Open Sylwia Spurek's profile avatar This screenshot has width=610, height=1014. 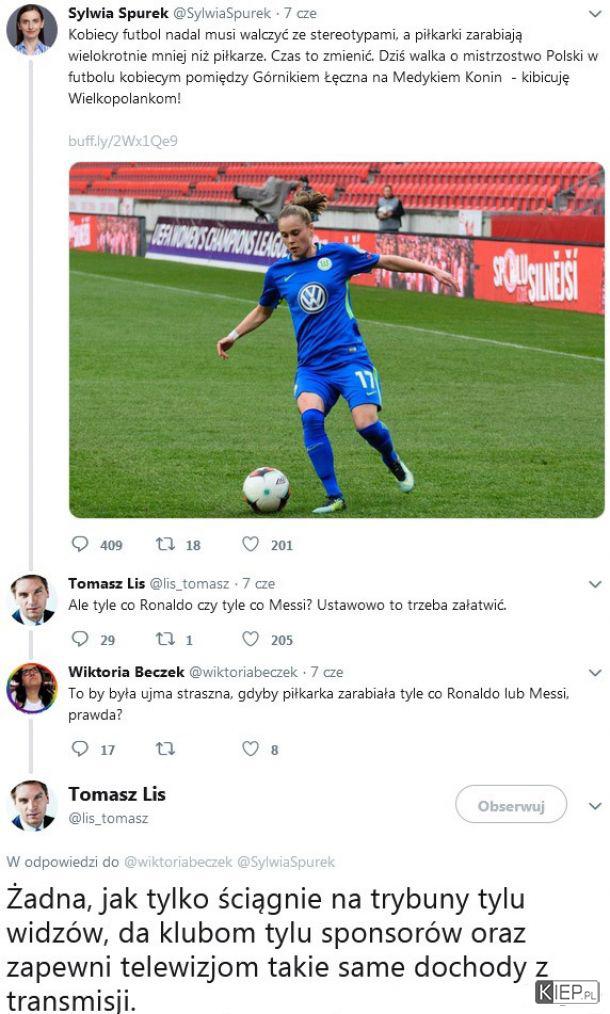[x=32, y=30]
